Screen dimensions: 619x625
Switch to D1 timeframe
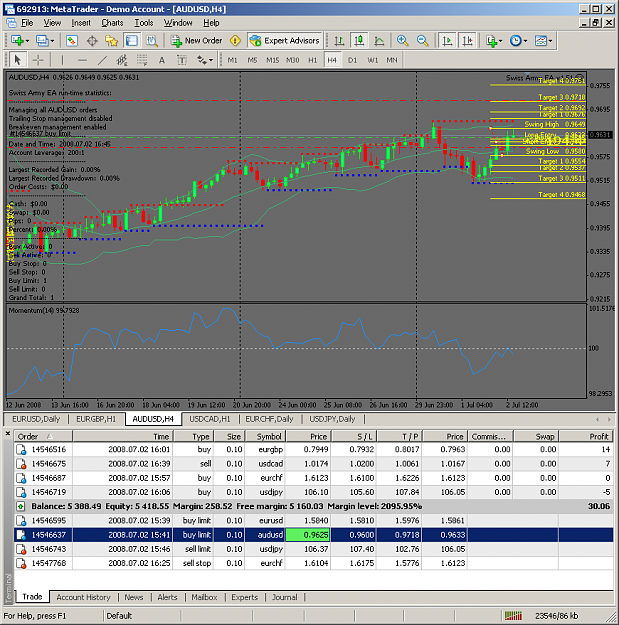point(352,60)
